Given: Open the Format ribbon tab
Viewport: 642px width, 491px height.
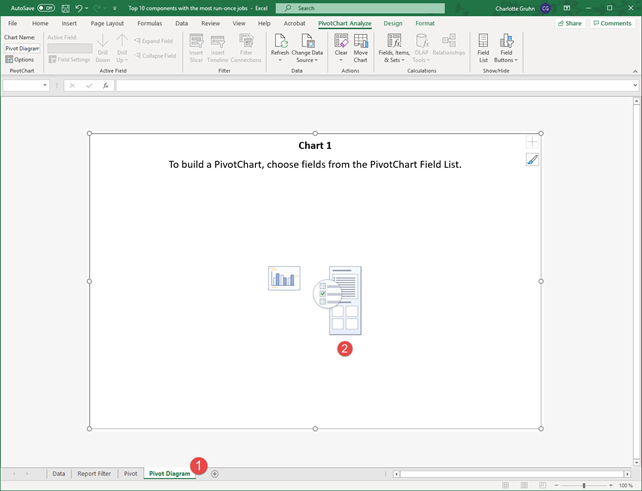Looking at the screenshot, I should [425, 23].
